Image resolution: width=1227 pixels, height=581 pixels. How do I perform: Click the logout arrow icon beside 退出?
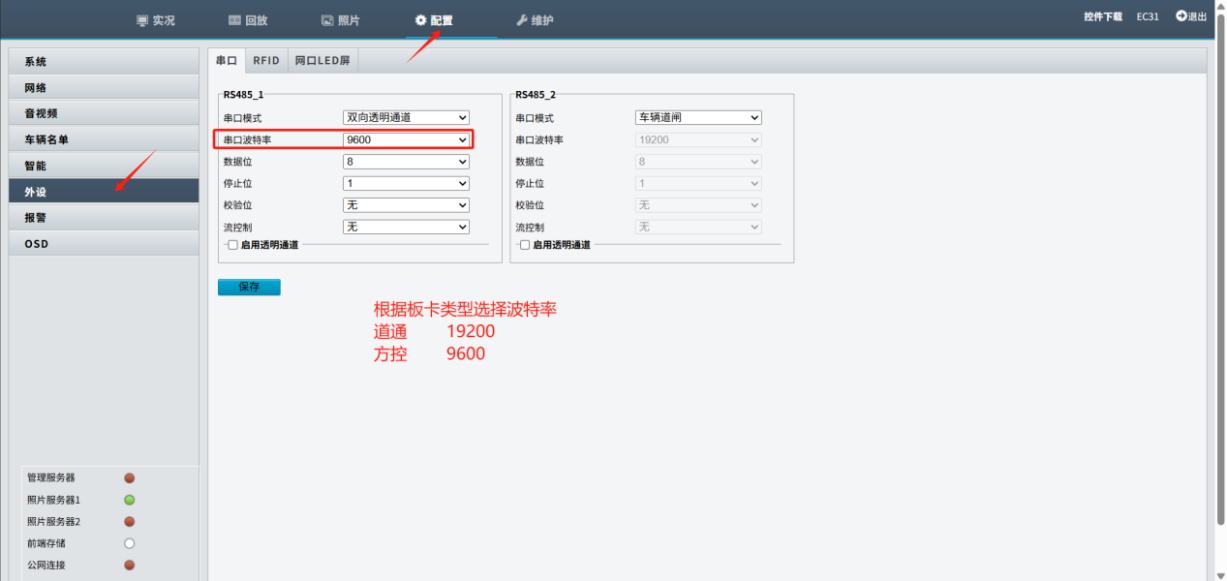1180,17
